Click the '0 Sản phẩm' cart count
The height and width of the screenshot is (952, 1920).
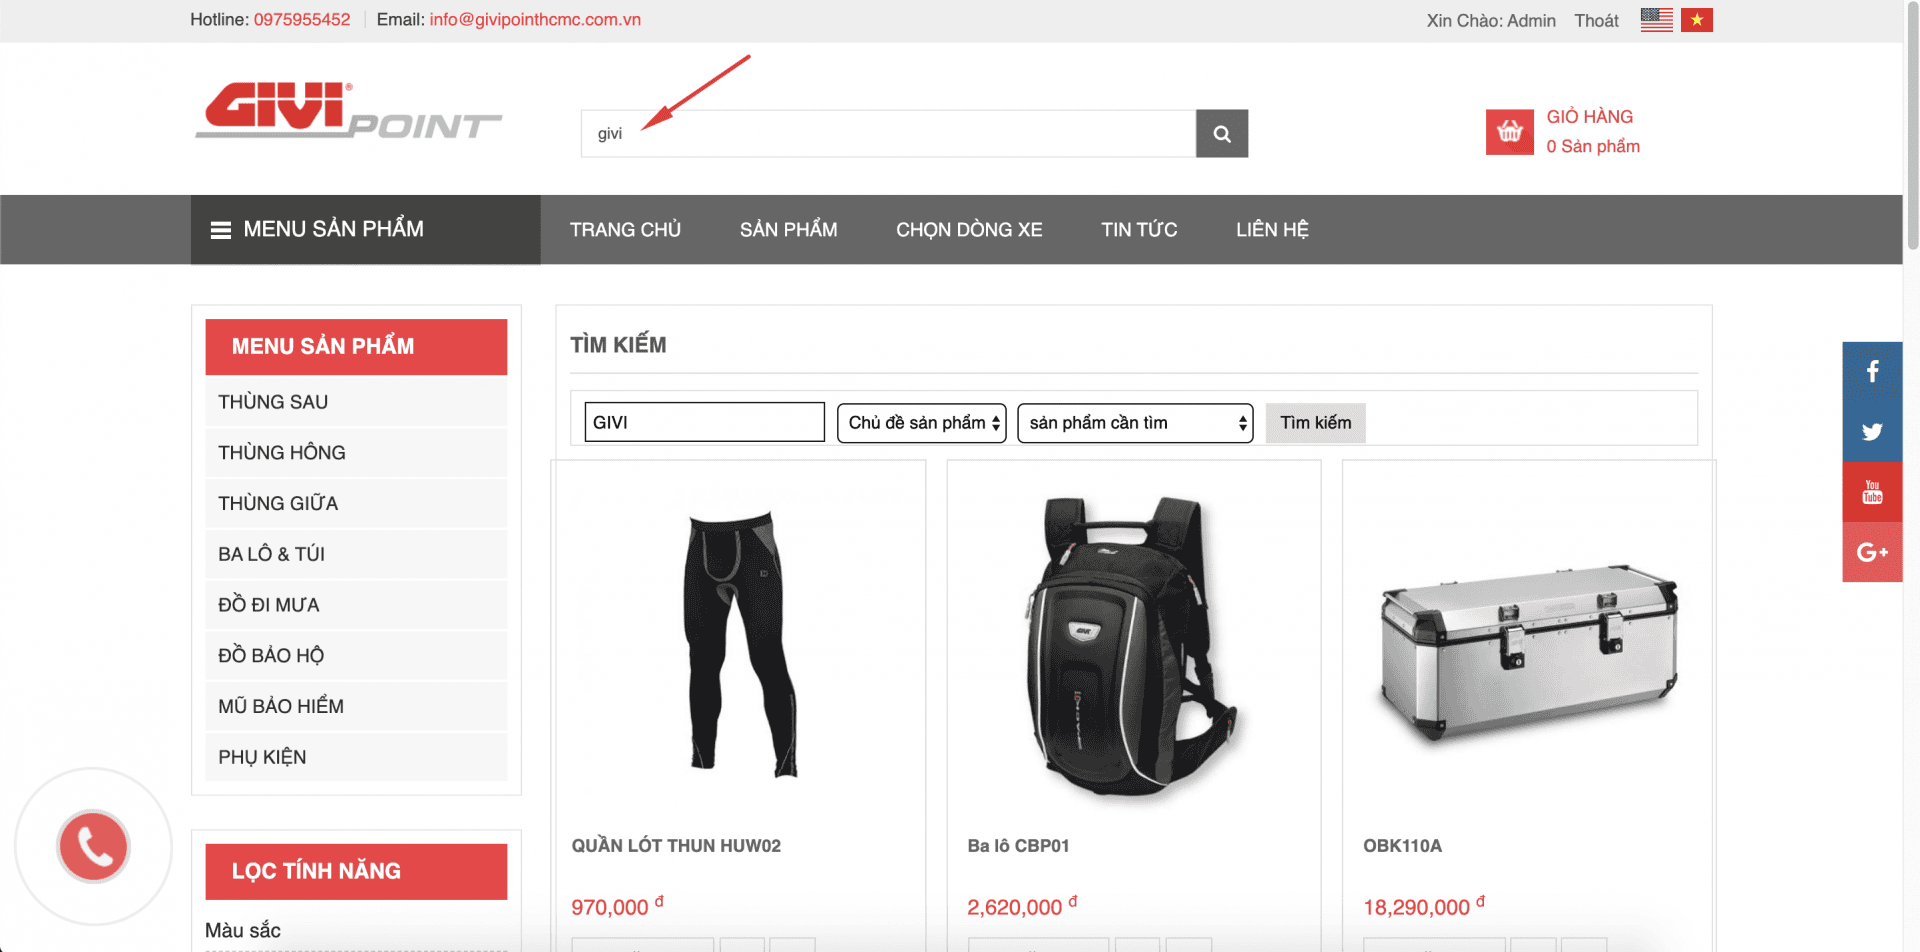1593,146
